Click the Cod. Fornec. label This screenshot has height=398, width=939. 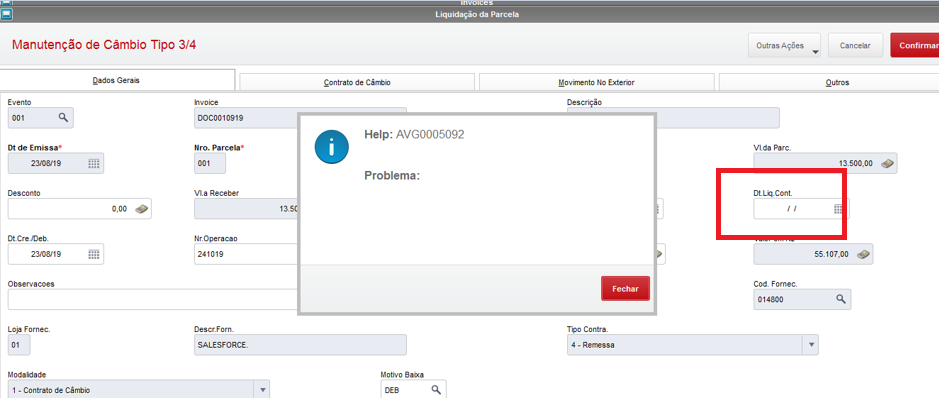pyautogui.click(x=775, y=284)
